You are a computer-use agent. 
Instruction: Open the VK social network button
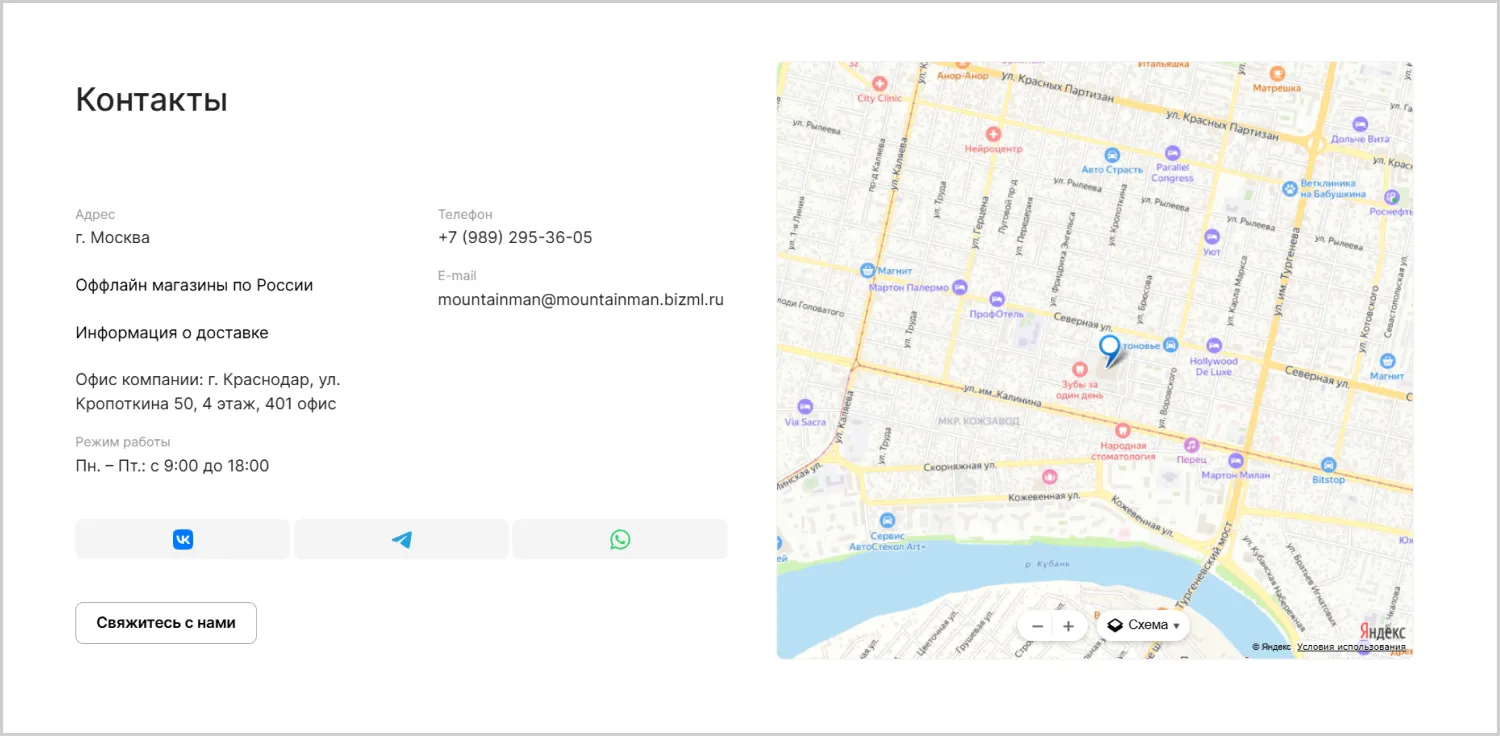(x=183, y=539)
